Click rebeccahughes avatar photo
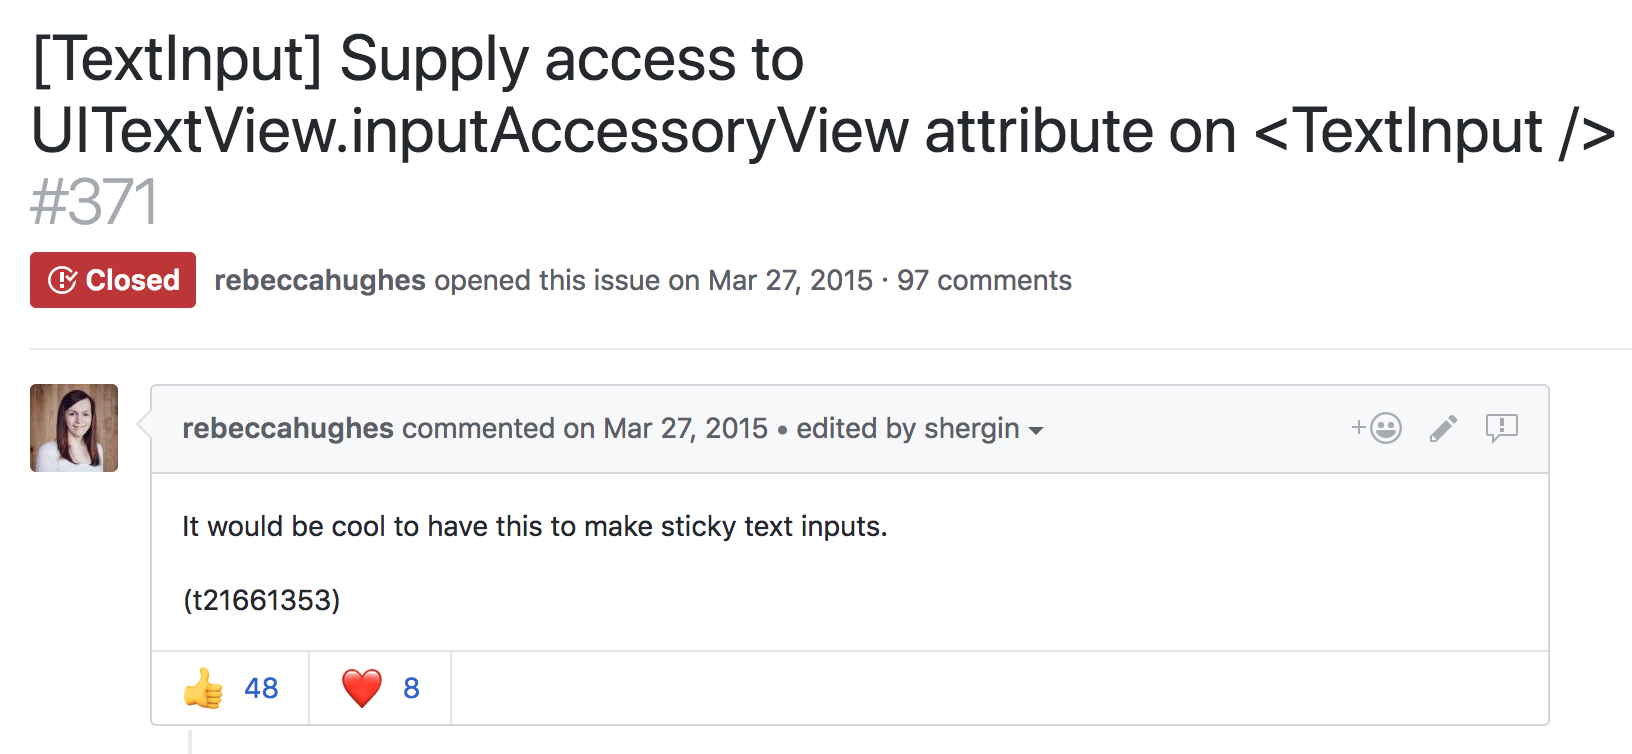This screenshot has height=754, width=1632. coord(74,428)
